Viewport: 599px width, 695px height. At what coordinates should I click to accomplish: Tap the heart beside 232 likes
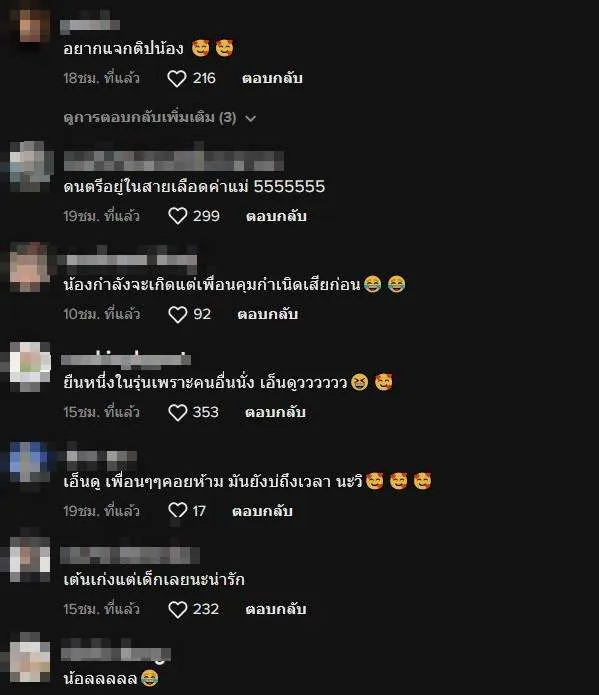177,609
